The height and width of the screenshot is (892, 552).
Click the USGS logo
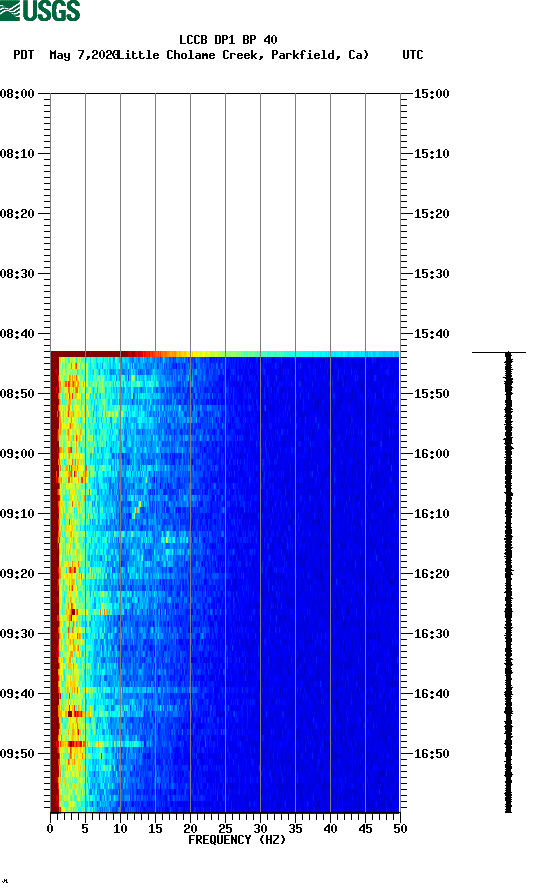[x=40, y=11]
